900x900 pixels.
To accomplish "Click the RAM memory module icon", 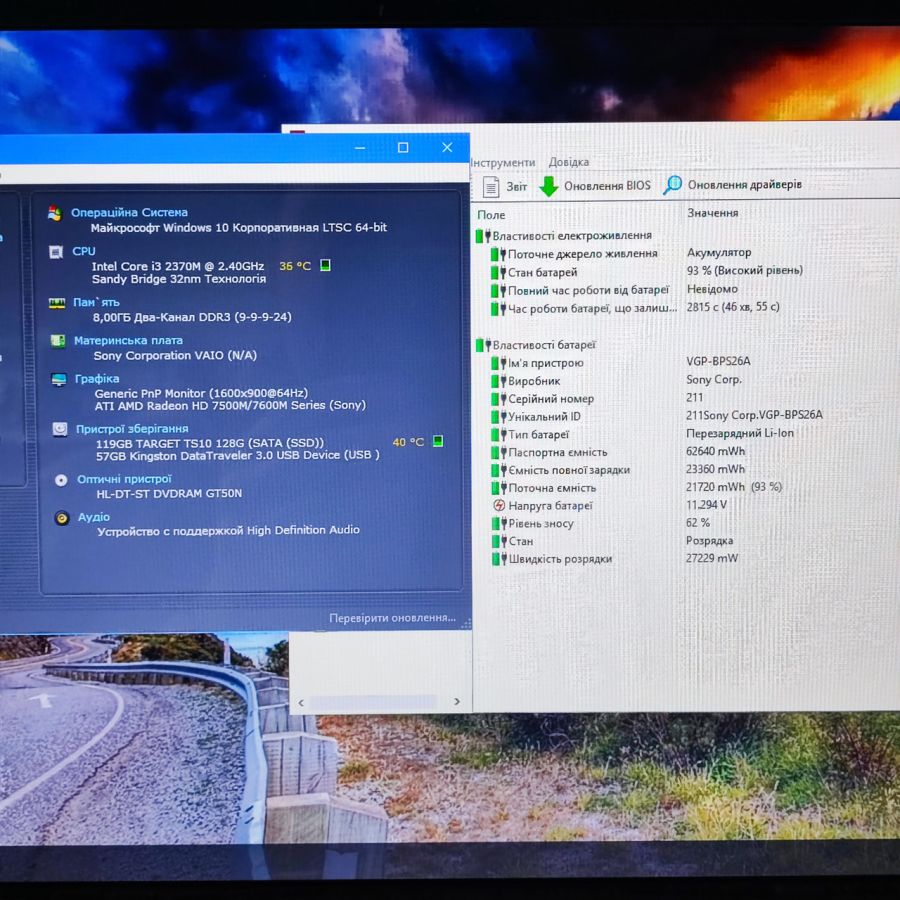I will pos(57,303).
